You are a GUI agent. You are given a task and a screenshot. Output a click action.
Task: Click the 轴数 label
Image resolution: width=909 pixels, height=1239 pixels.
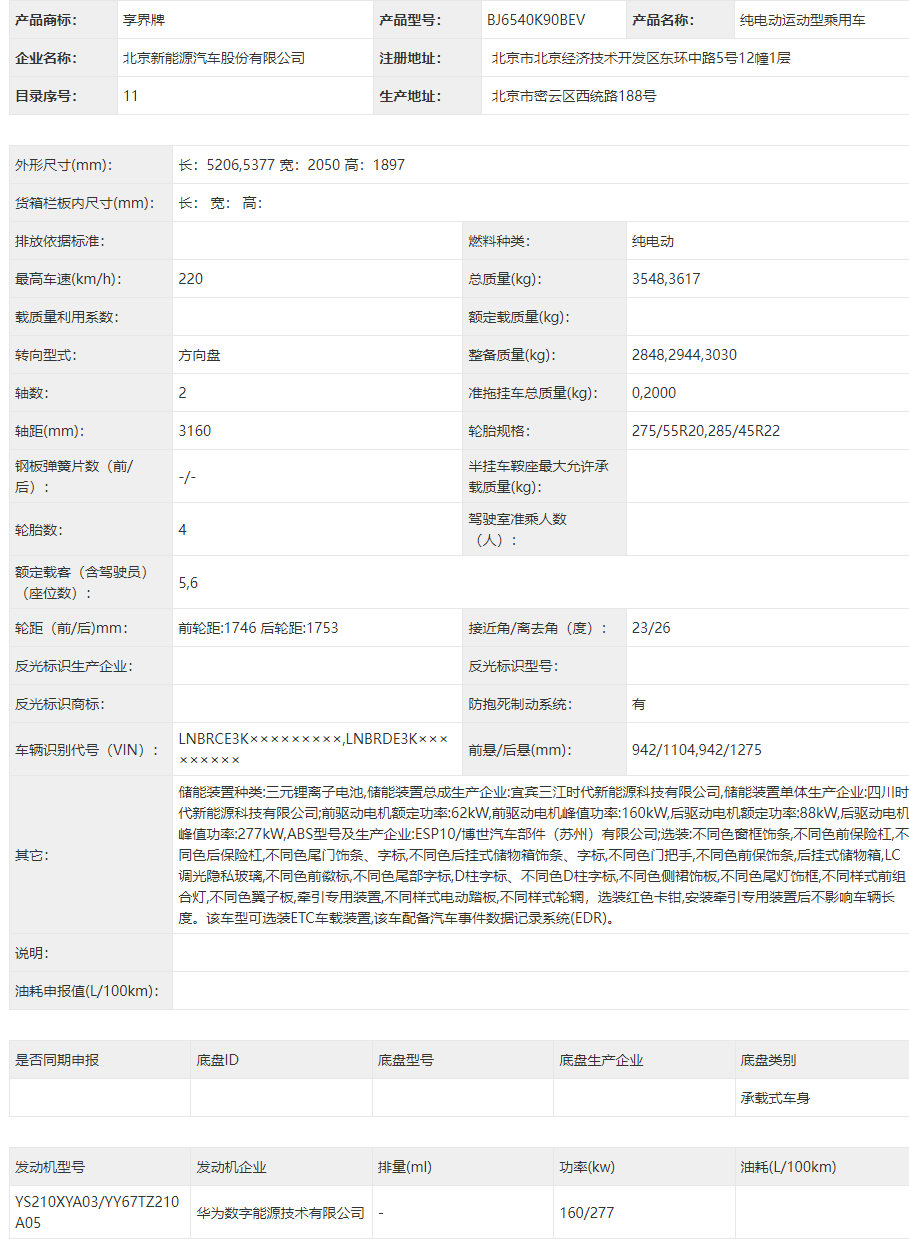click(32, 393)
